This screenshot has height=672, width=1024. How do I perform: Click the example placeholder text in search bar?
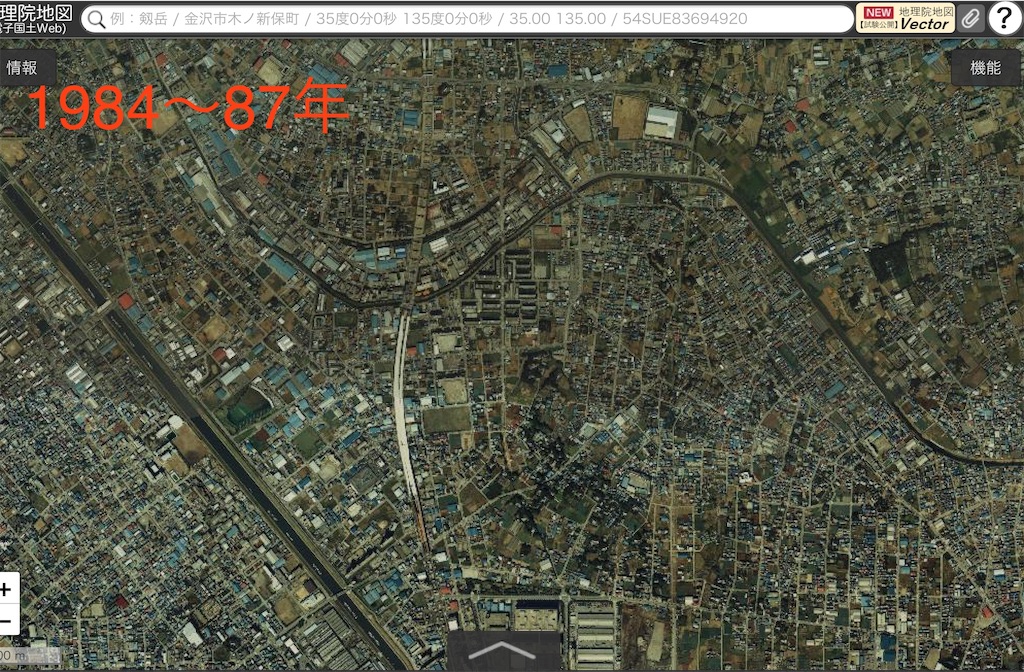[x=300, y=18]
